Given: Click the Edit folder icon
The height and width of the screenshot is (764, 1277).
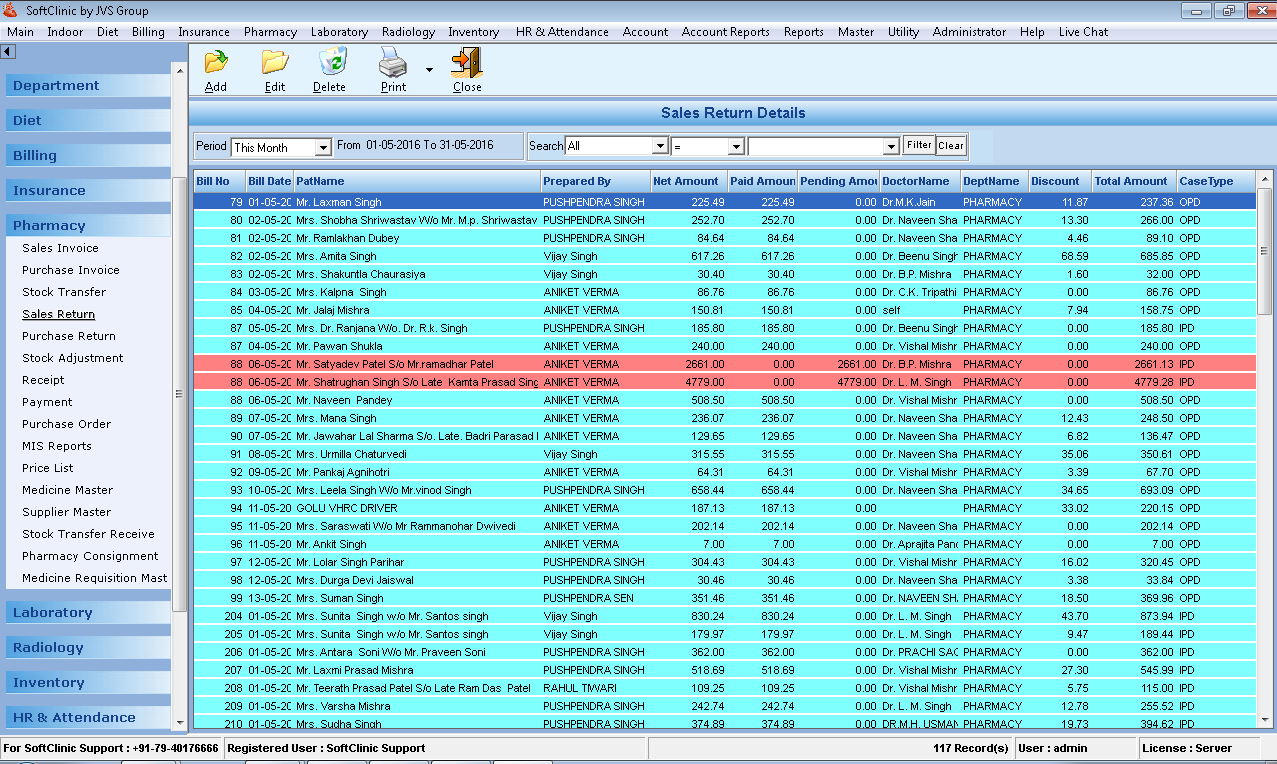Looking at the screenshot, I should pyautogui.click(x=275, y=63).
